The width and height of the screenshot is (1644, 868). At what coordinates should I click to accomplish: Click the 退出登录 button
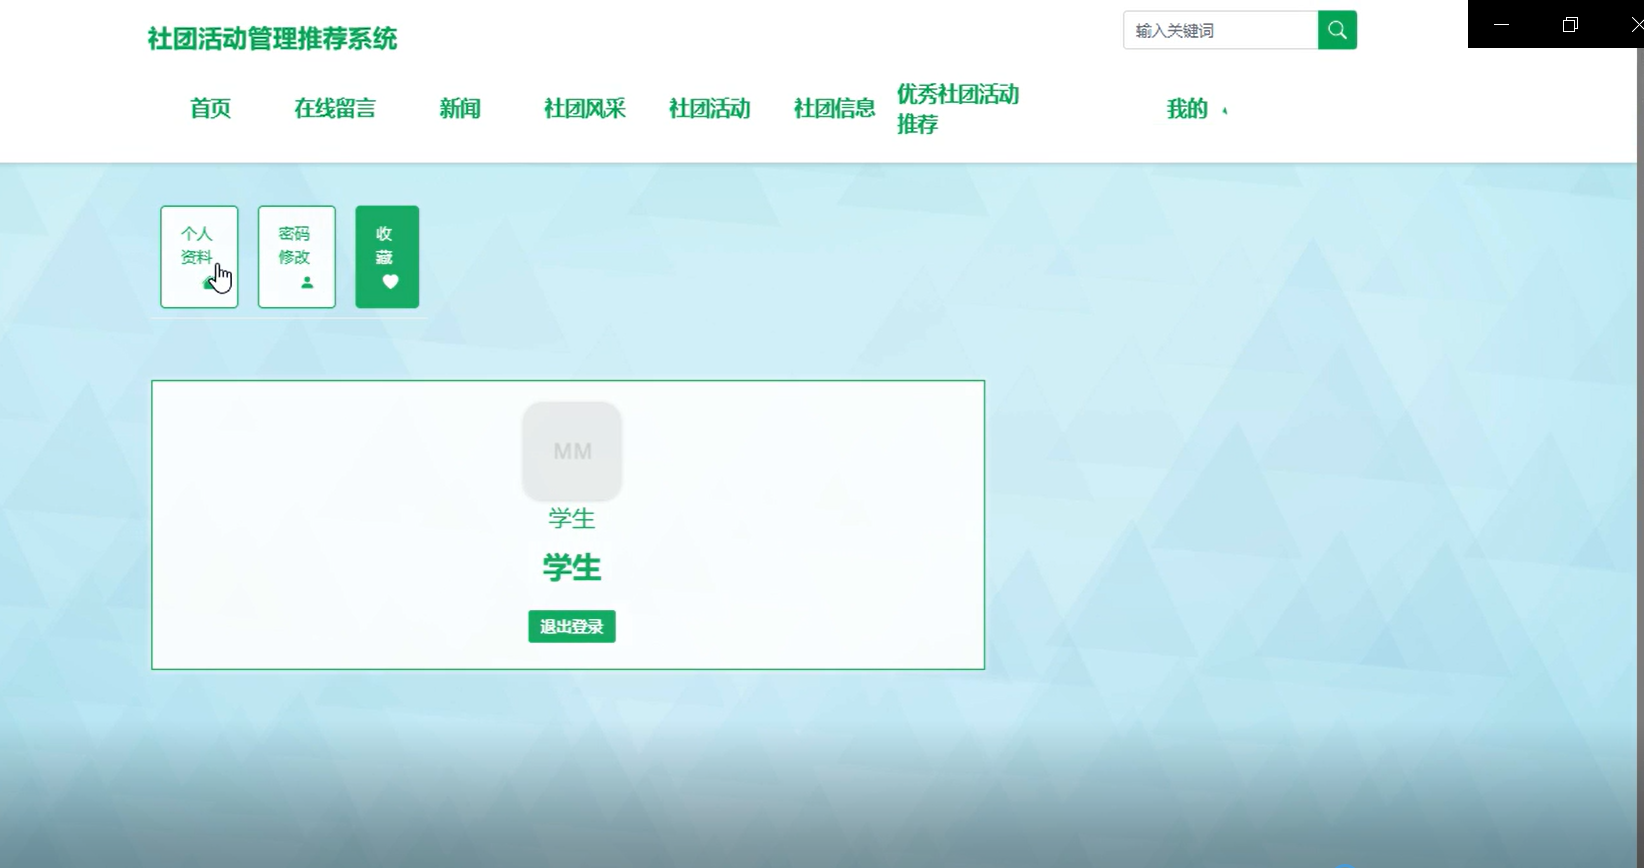point(572,627)
